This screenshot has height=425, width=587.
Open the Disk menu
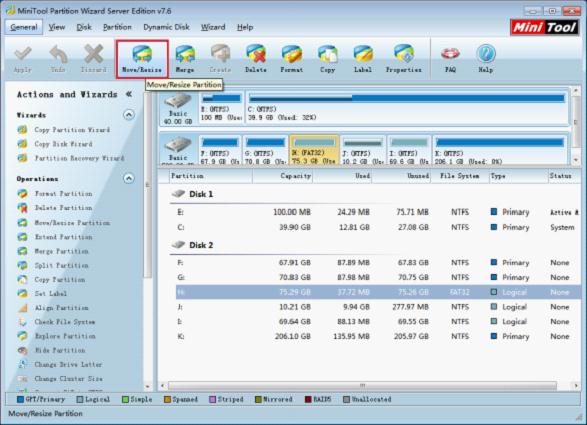[x=84, y=27]
